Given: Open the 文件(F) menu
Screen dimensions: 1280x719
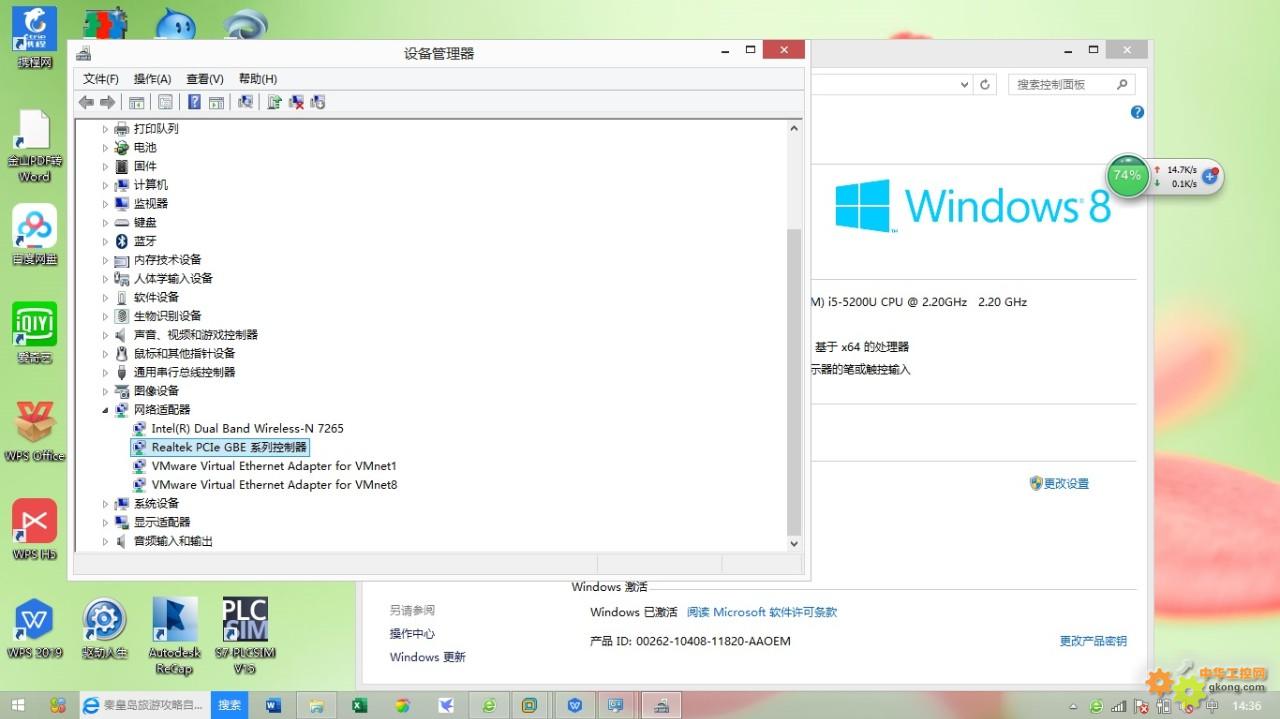Looking at the screenshot, I should click(x=100, y=79).
